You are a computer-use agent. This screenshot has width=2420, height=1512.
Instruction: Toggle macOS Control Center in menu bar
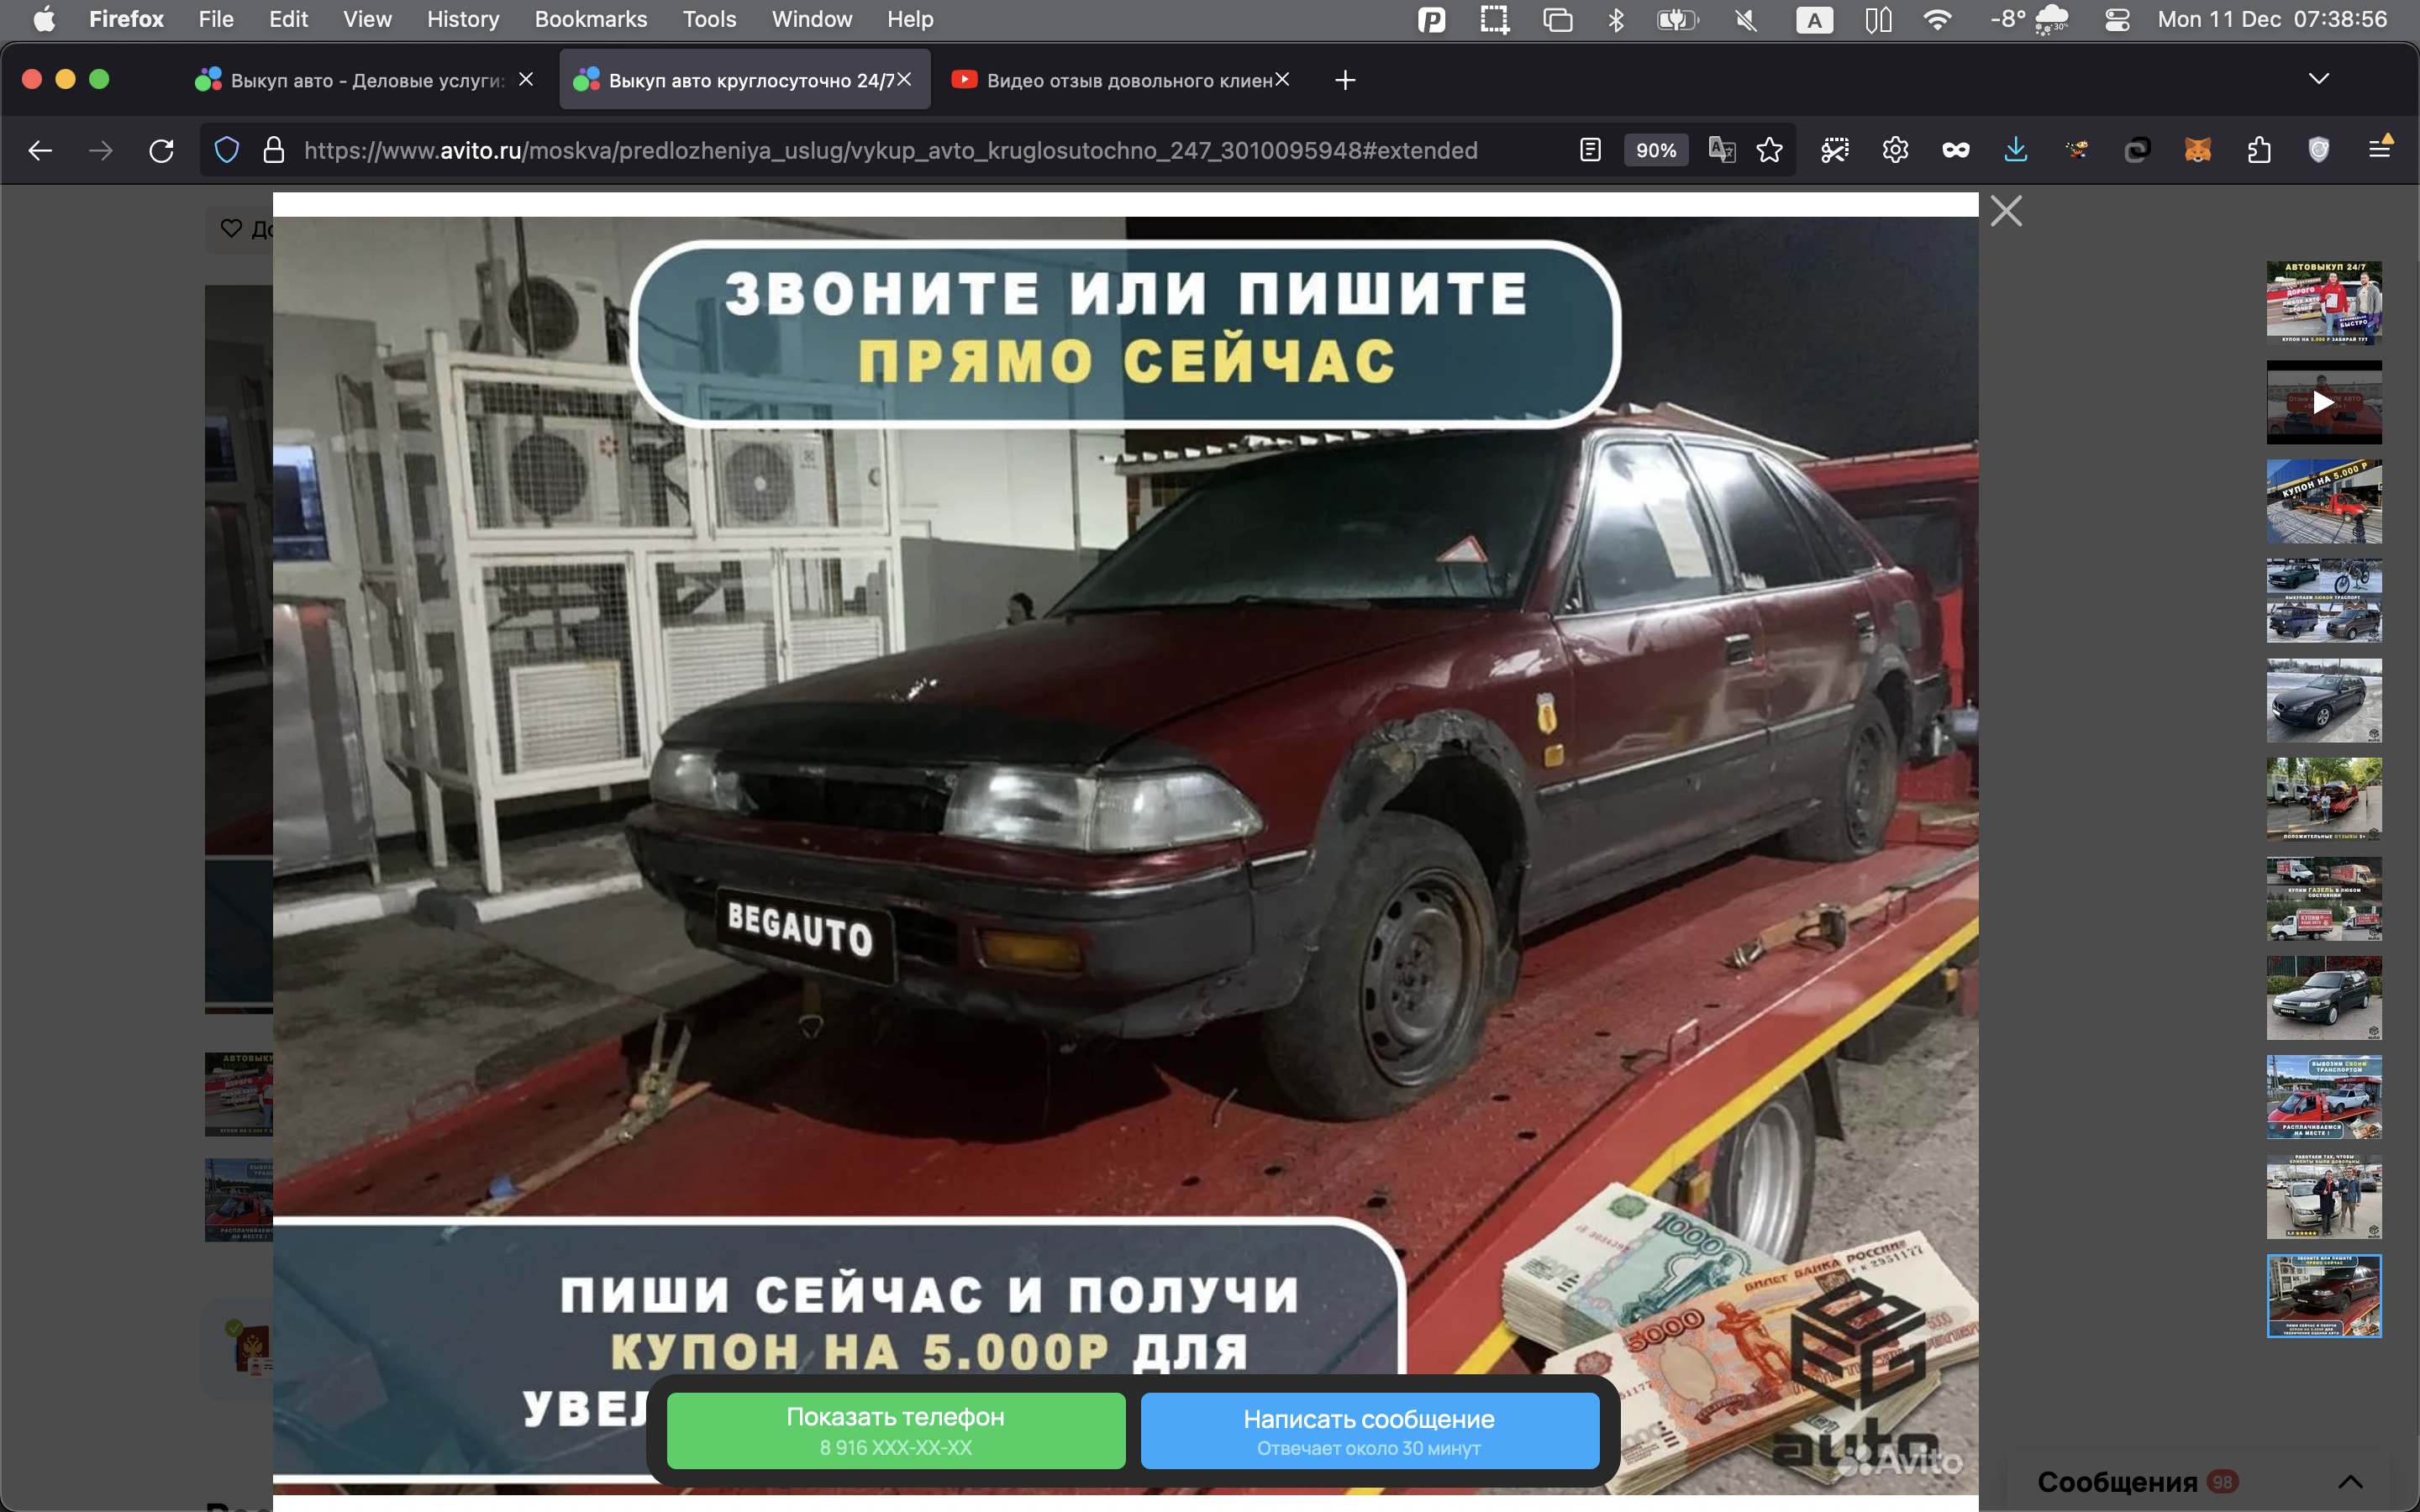2116,19
